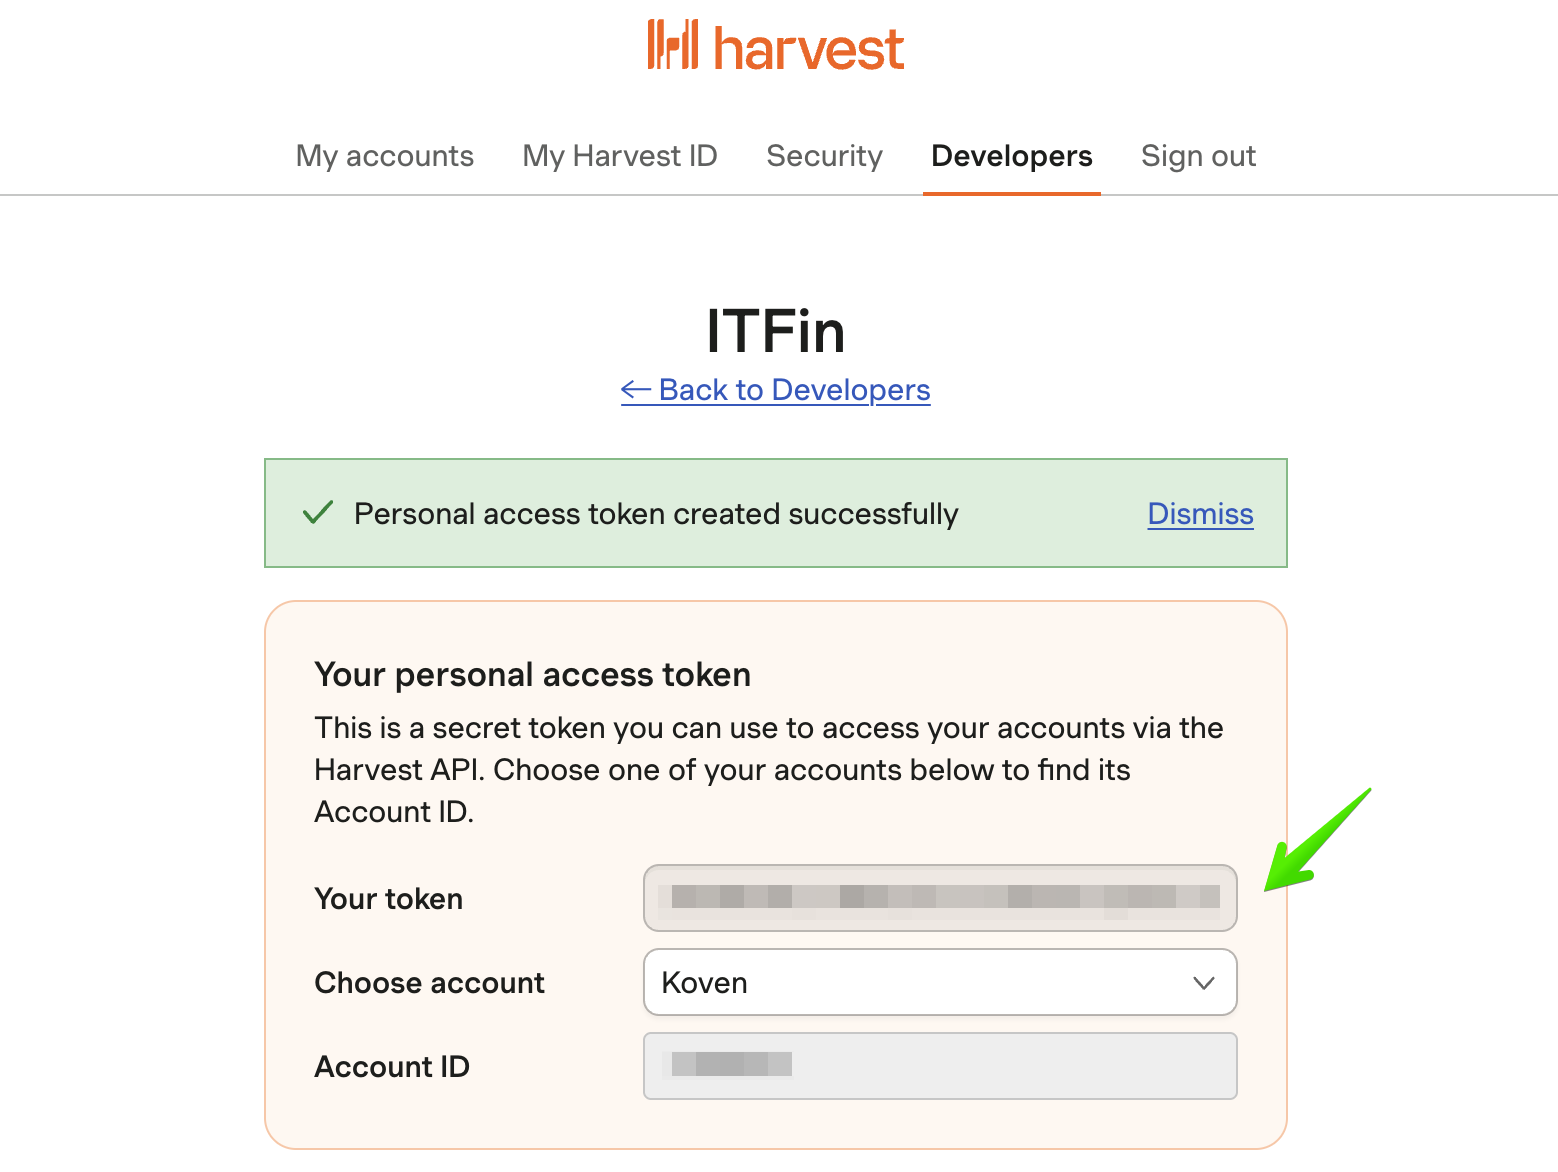Image resolution: width=1558 pixels, height=1172 pixels.
Task: Select the Developers tab
Action: (1012, 156)
